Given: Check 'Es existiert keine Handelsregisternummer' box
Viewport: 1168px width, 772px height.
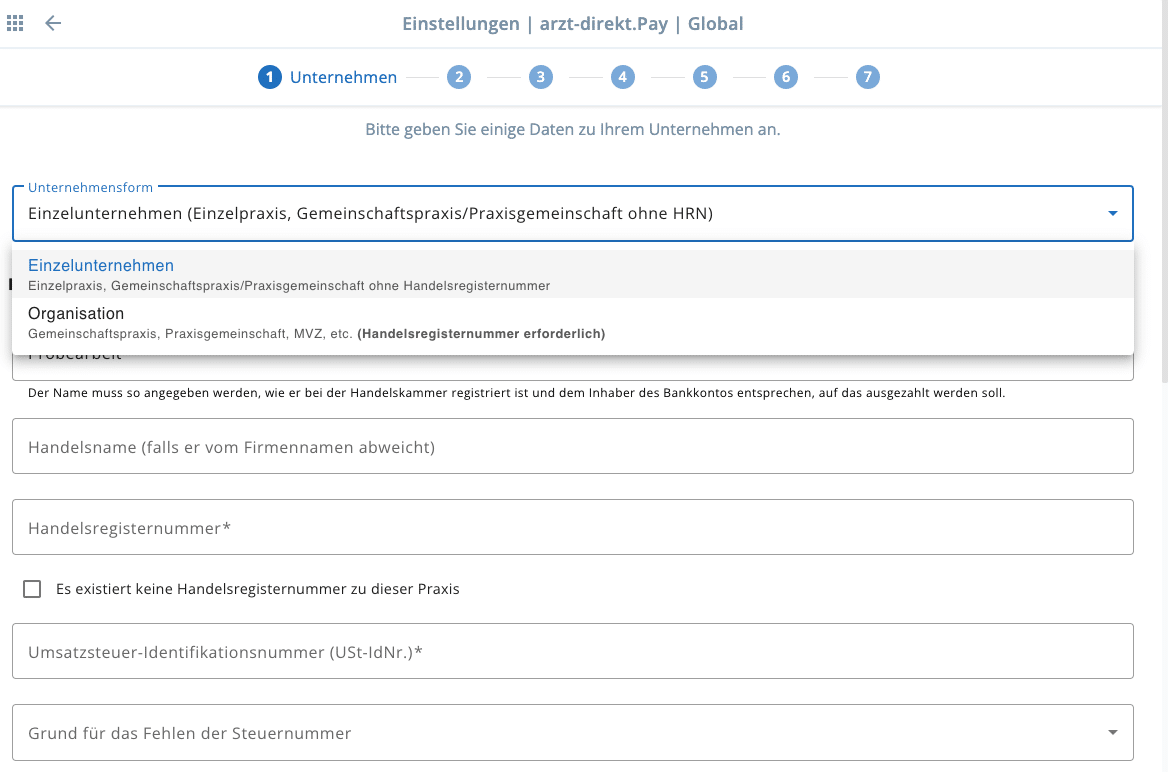Looking at the screenshot, I should [x=32, y=589].
